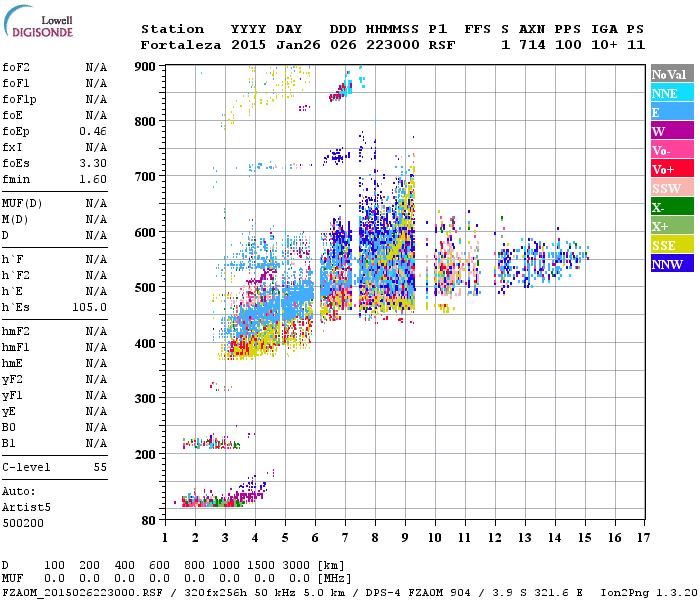
Task: Click the 500200 code under Artist5
Action: [23, 523]
